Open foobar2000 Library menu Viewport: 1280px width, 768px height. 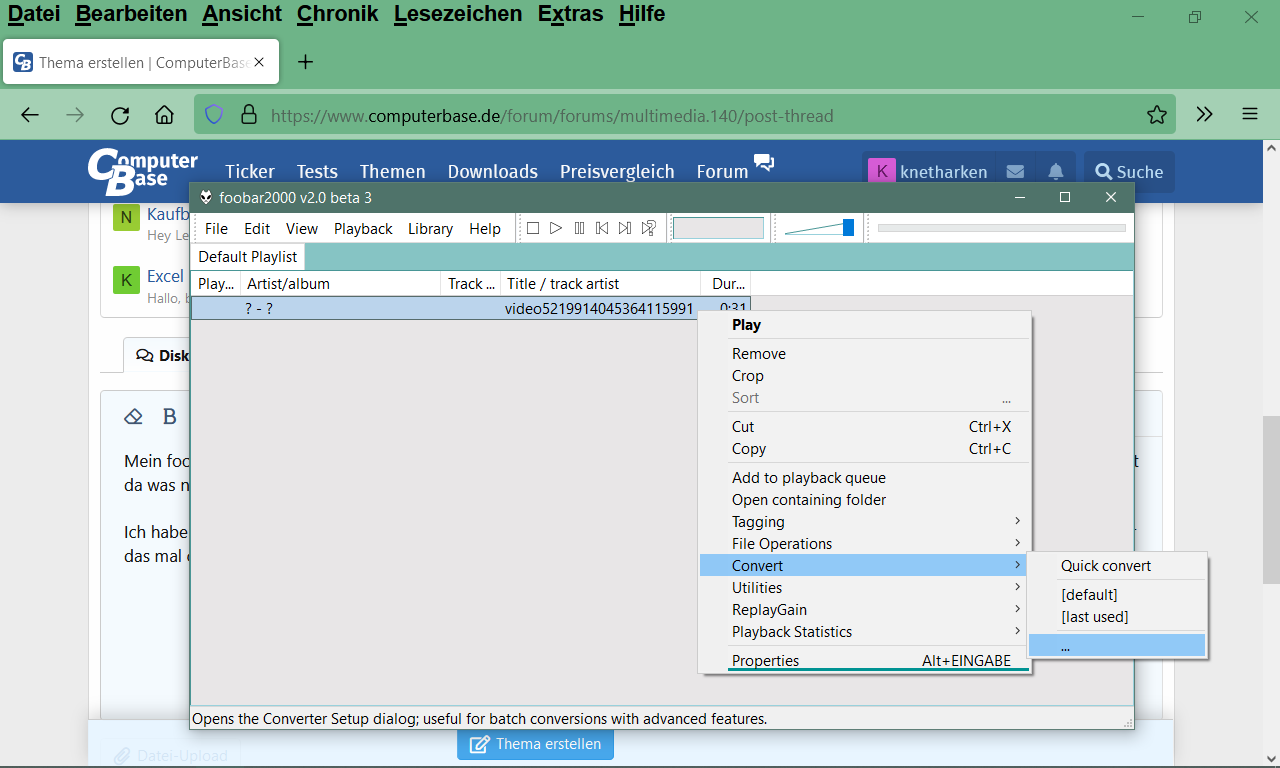[430, 228]
